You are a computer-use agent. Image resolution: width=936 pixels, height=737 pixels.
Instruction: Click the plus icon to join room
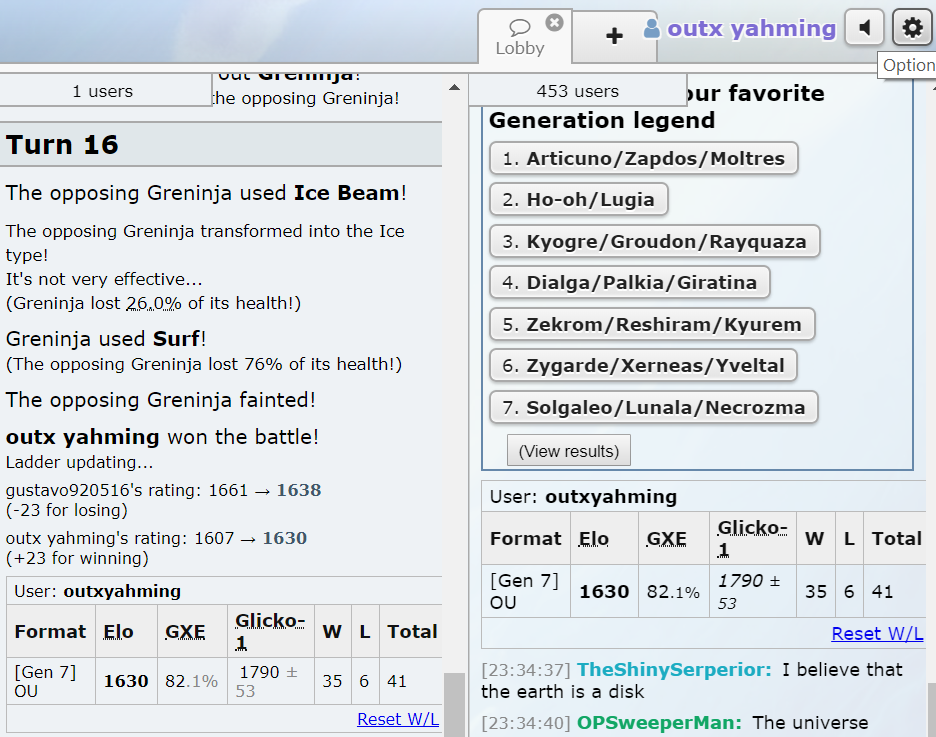click(614, 36)
